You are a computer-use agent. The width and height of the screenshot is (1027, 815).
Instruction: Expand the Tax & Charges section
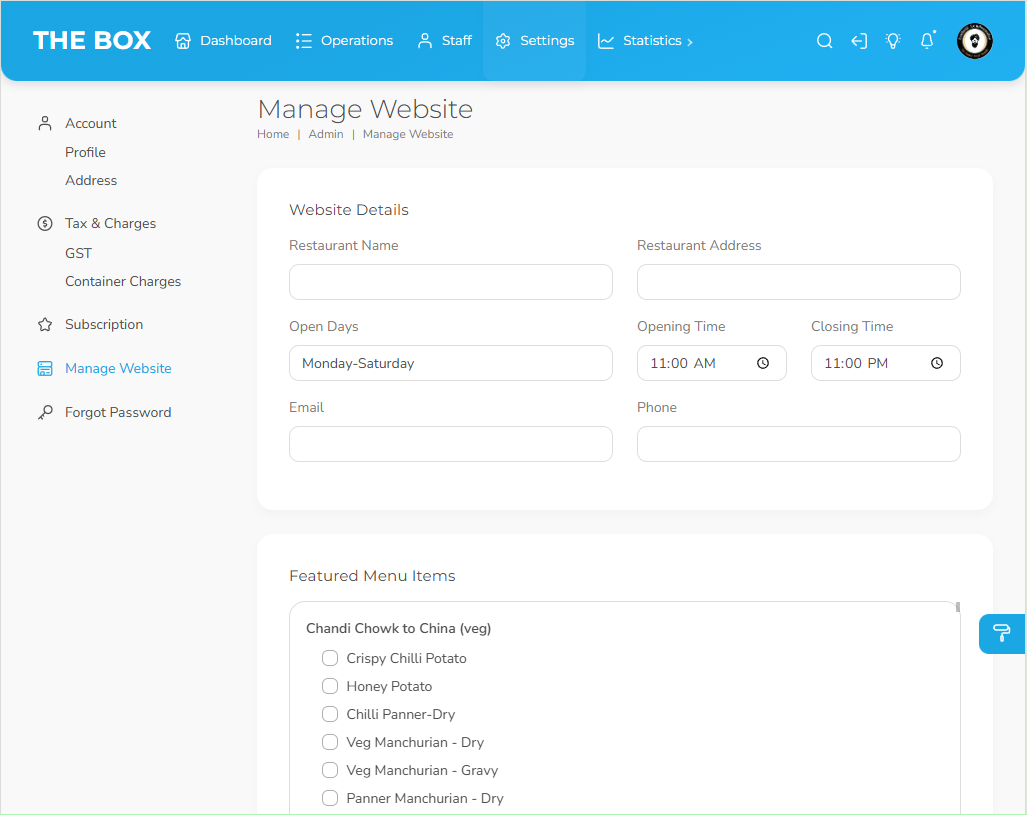pyautogui.click(x=110, y=223)
